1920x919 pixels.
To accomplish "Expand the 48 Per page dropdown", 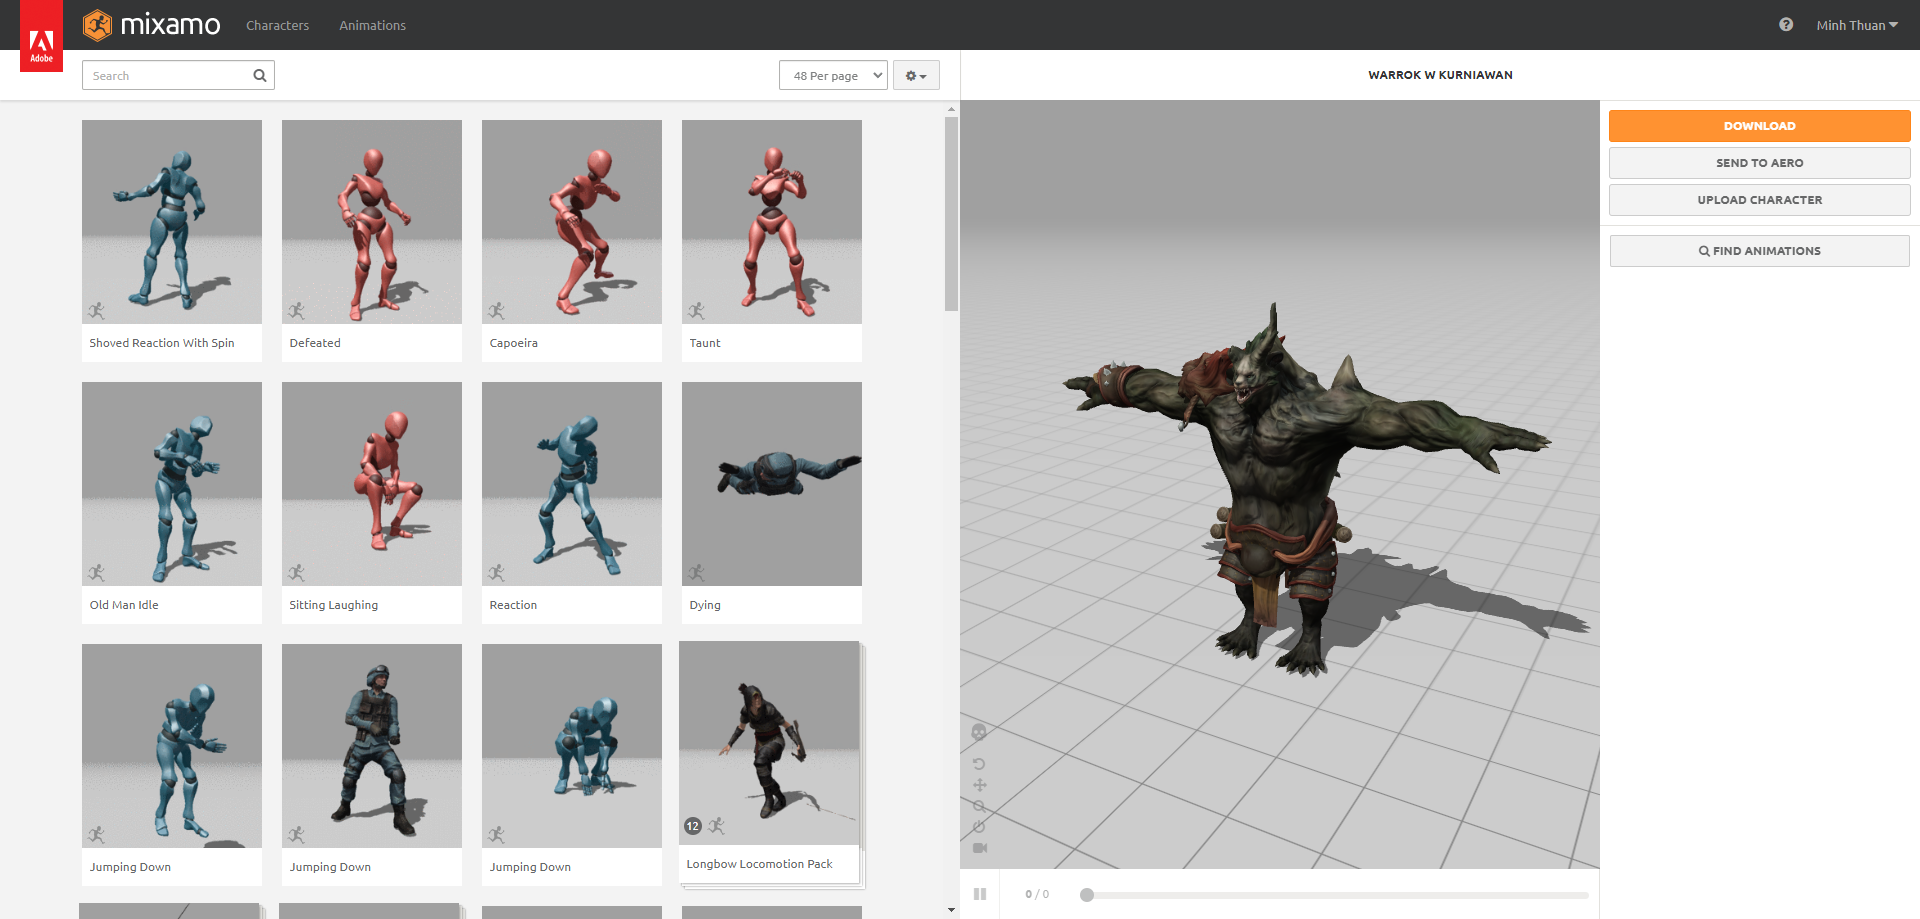I will coord(833,76).
